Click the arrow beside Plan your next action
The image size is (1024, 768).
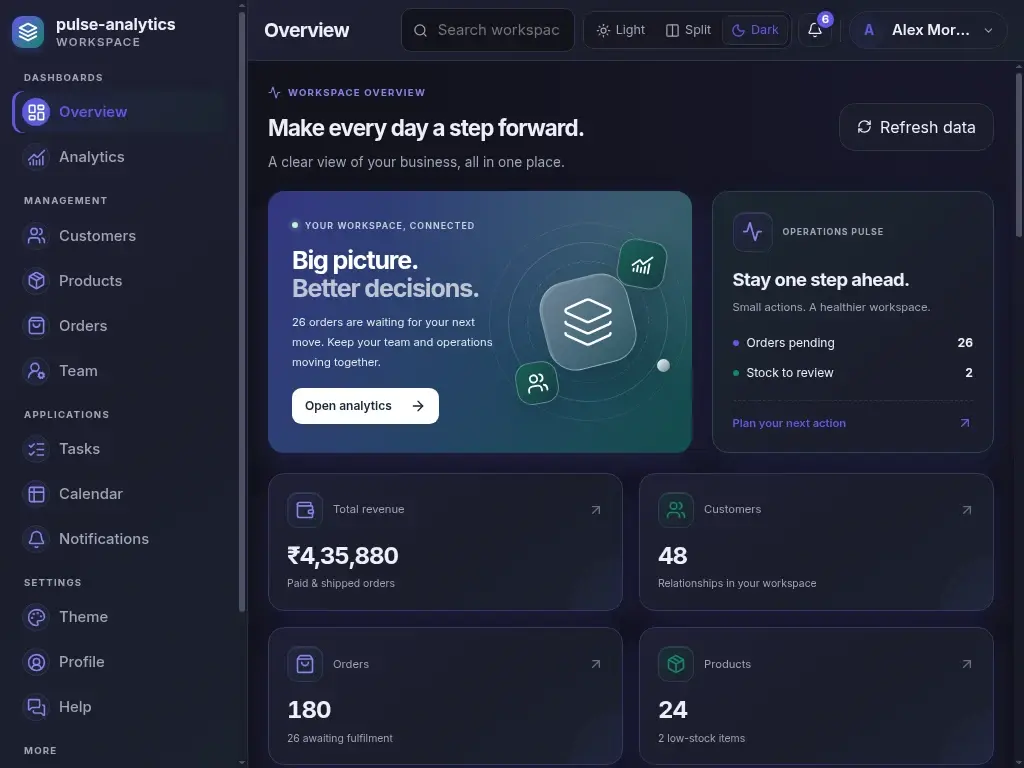[965, 423]
